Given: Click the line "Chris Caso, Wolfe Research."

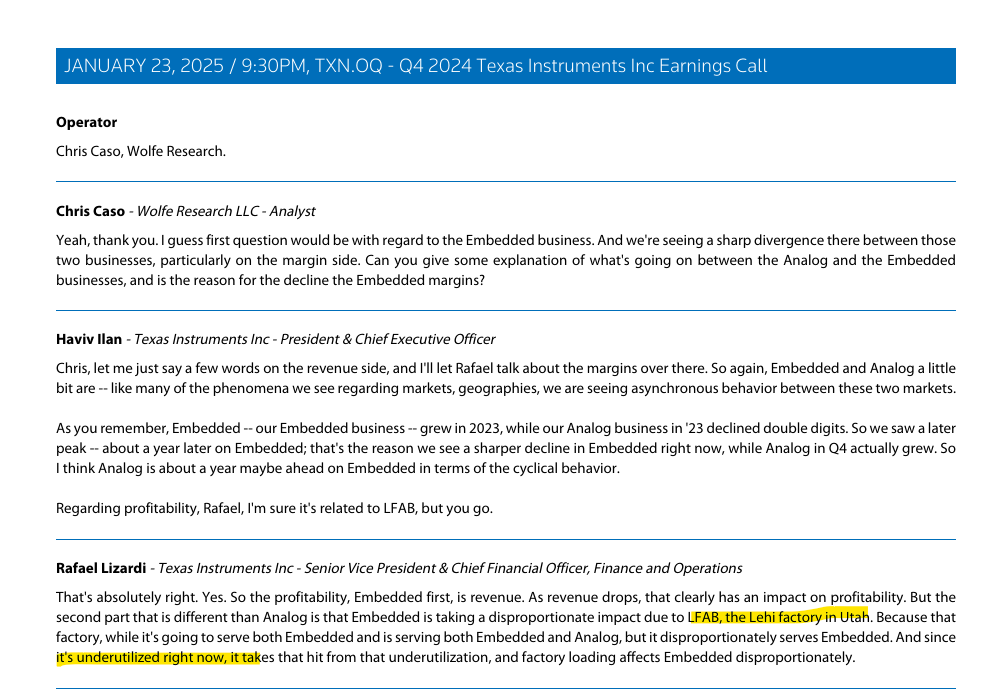Looking at the screenshot, I should point(141,151).
